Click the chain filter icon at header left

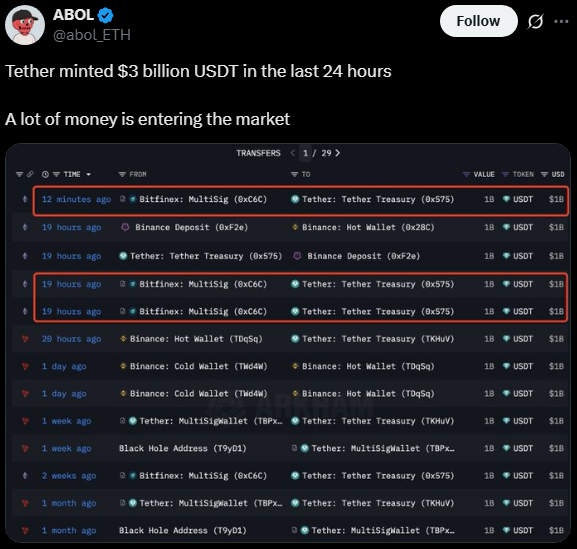[x=20, y=174]
